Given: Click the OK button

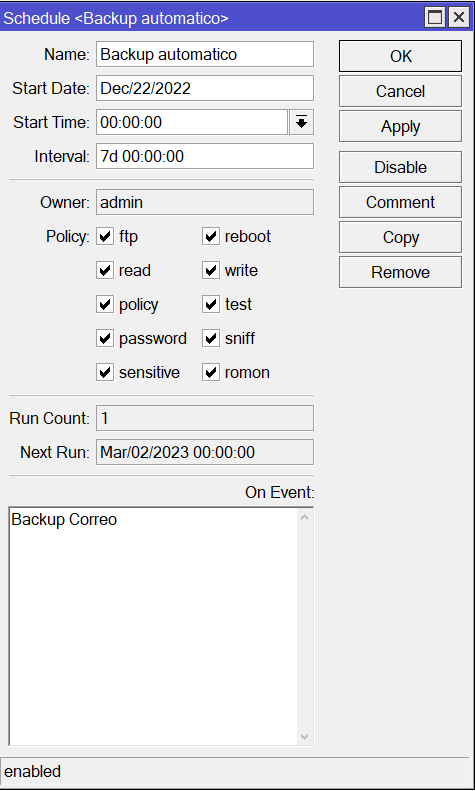Looking at the screenshot, I should (400, 56).
